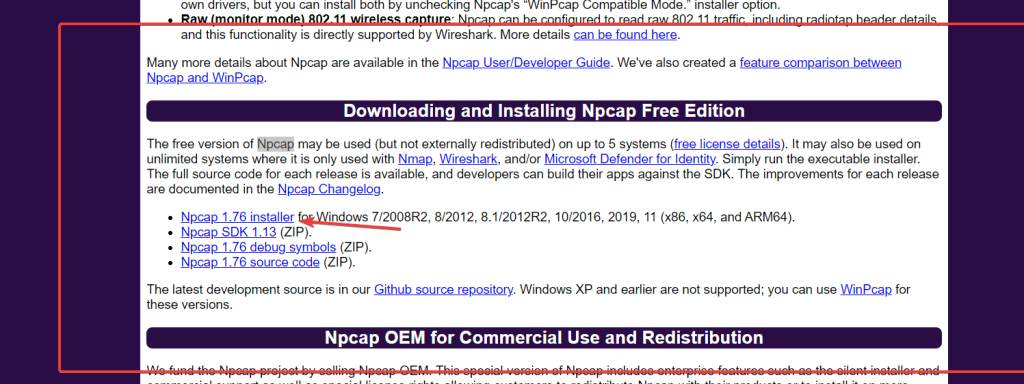Download Npcap 1.76 debug symbols
The width and height of the screenshot is (1024, 384).
tap(259, 248)
